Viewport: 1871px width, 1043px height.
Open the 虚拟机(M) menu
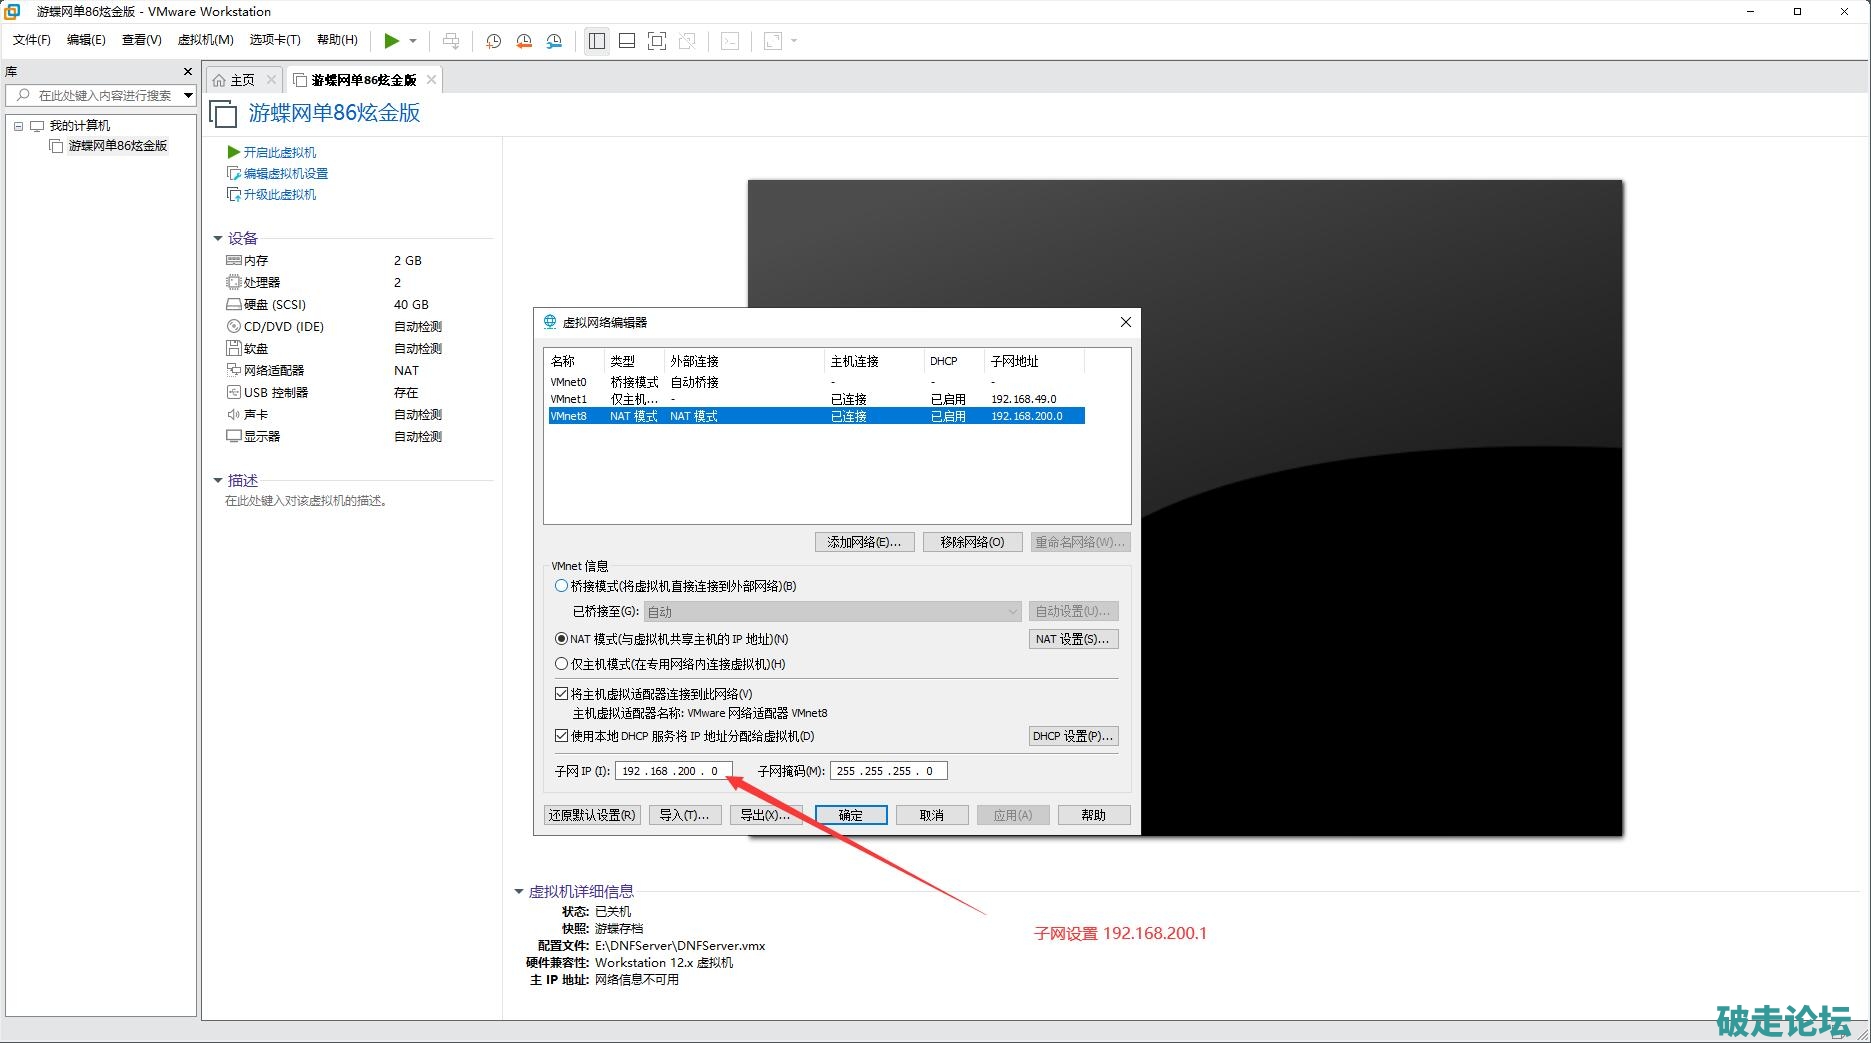(205, 40)
